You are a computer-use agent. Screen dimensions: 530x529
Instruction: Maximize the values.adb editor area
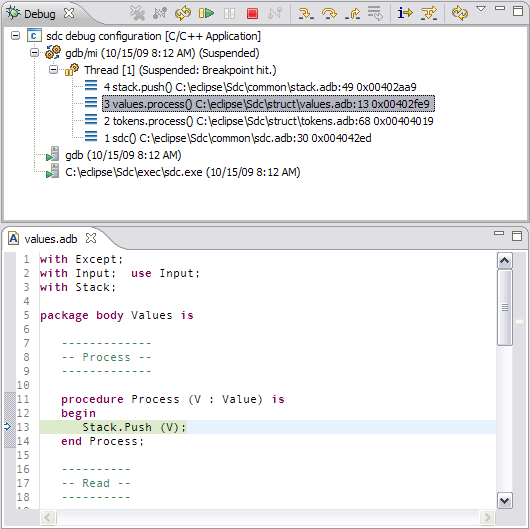[x=517, y=236]
